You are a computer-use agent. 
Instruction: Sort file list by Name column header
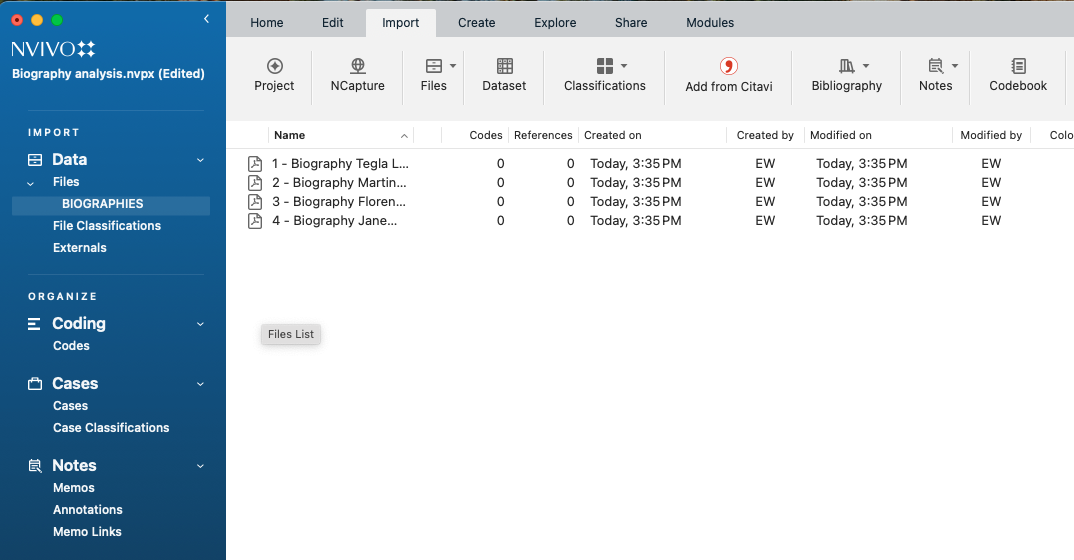click(x=290, y=135)
